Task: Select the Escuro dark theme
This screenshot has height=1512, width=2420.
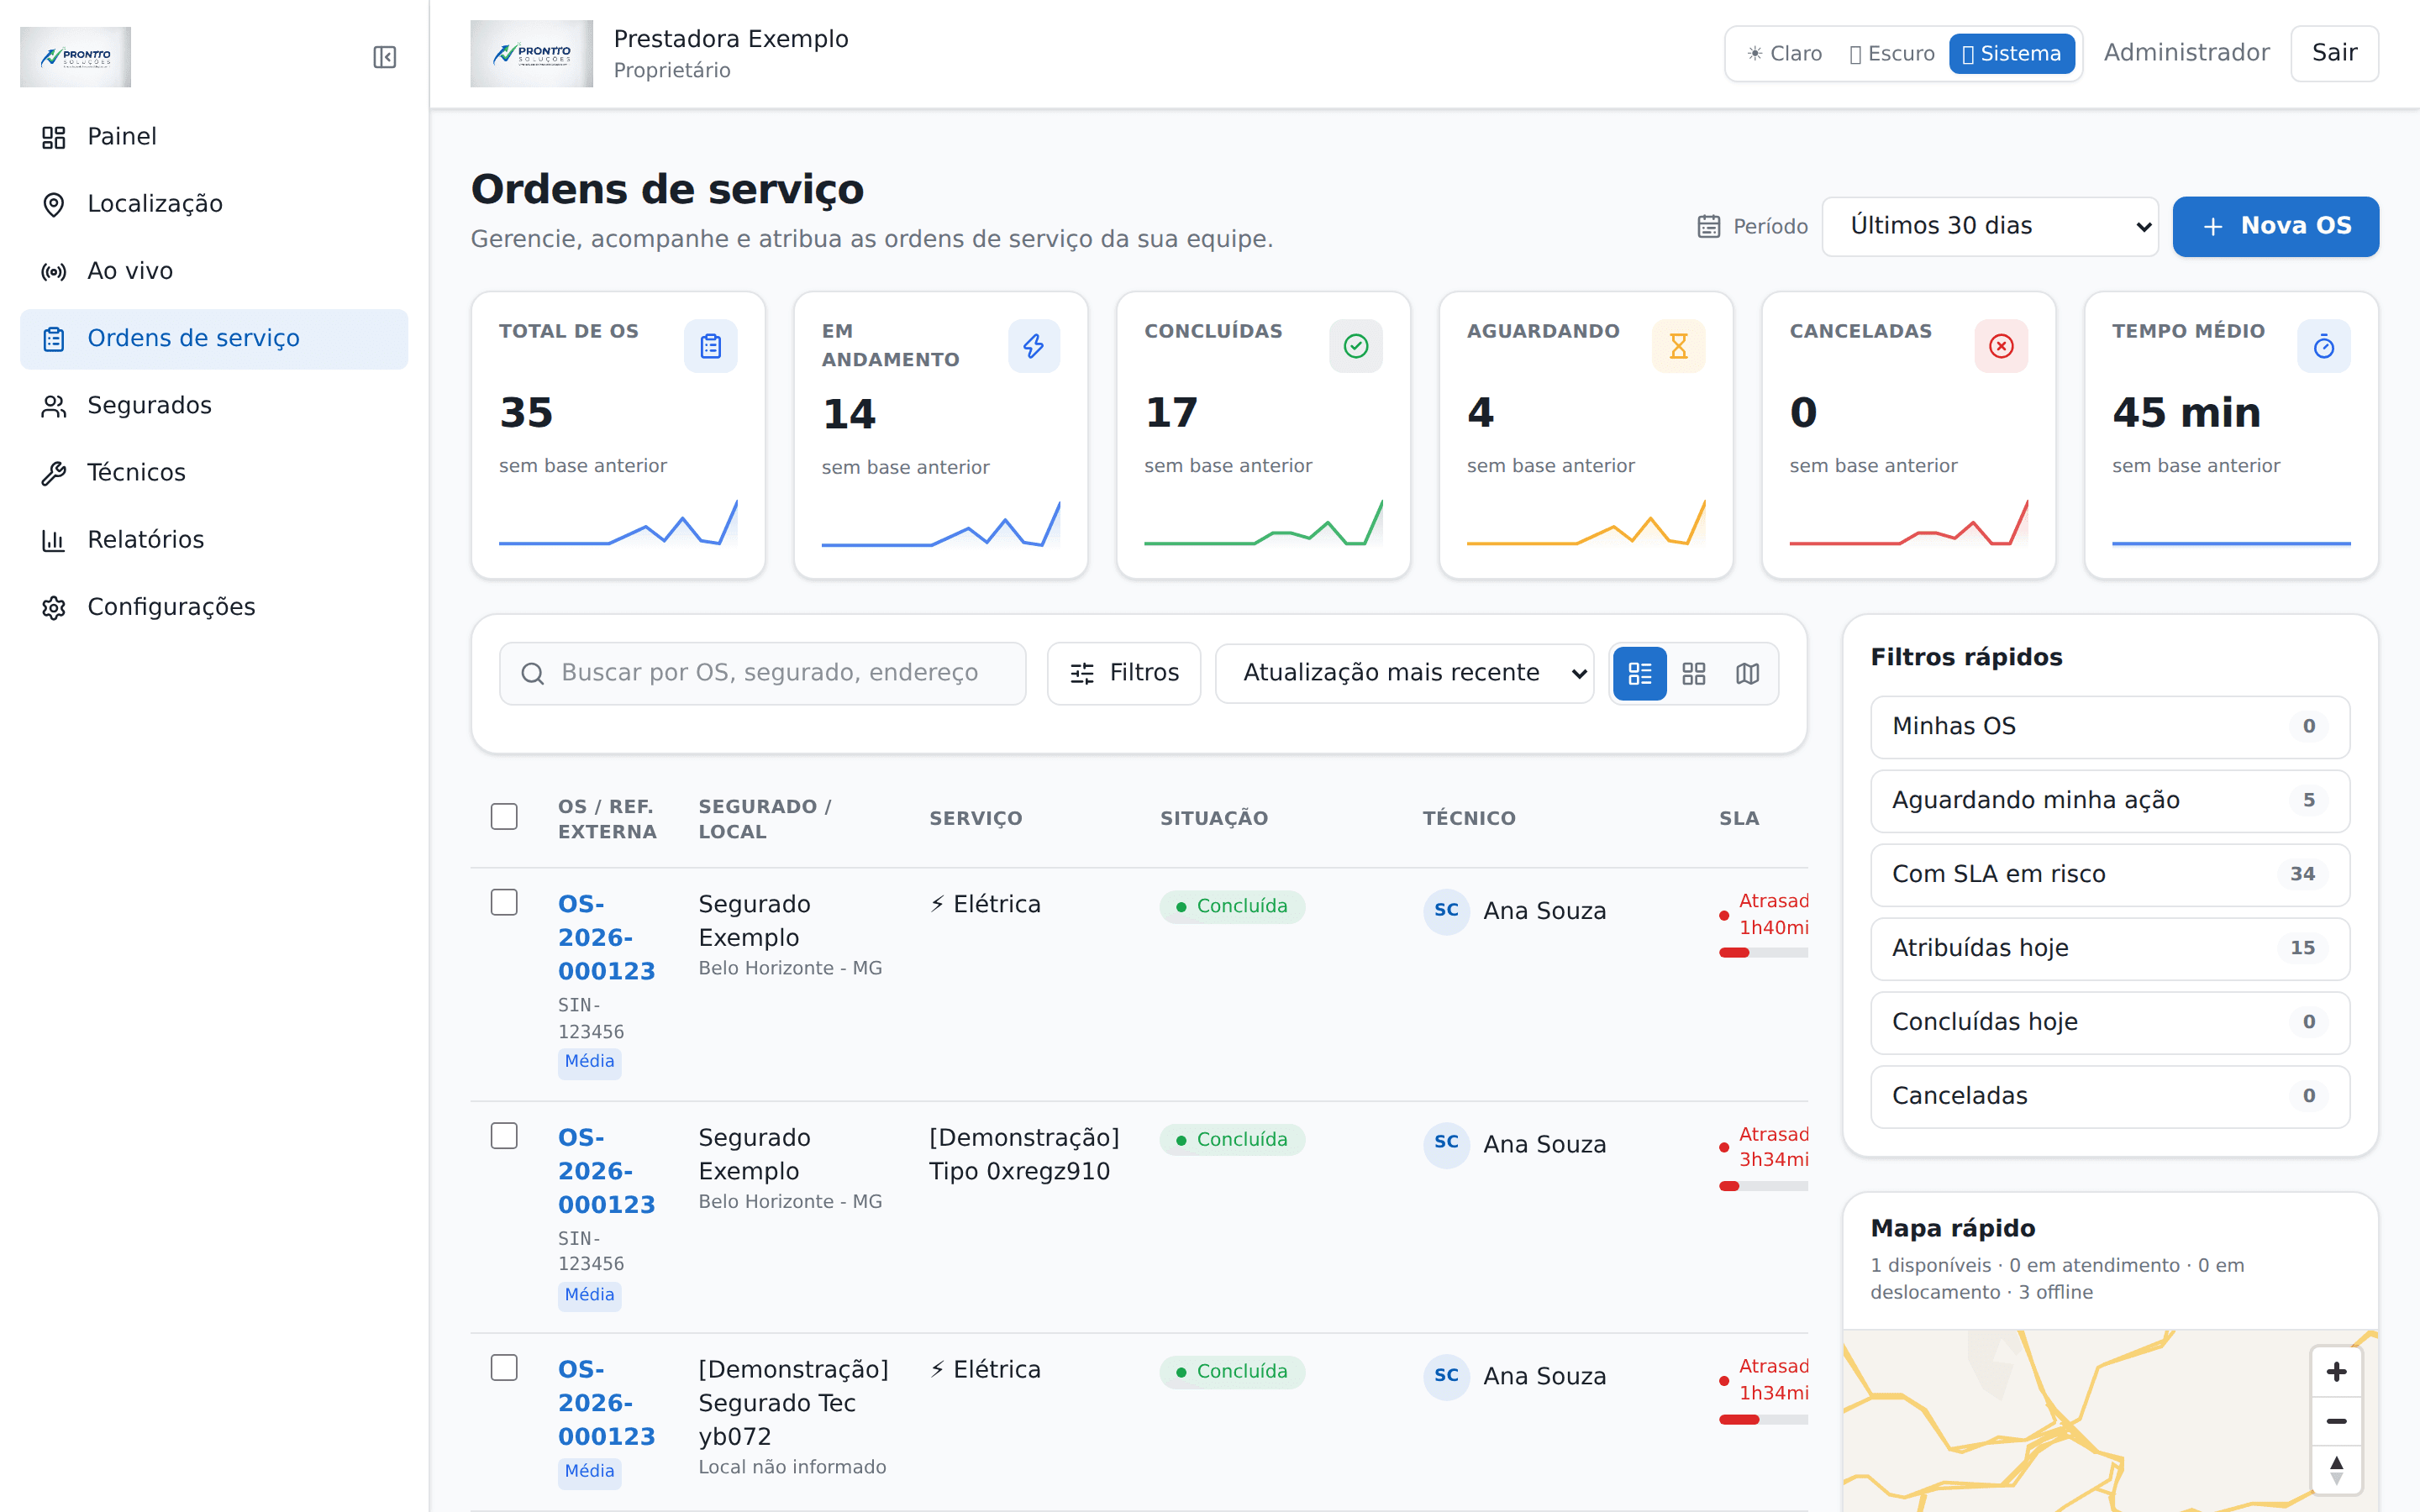Action: click(x=1891, y=54)
